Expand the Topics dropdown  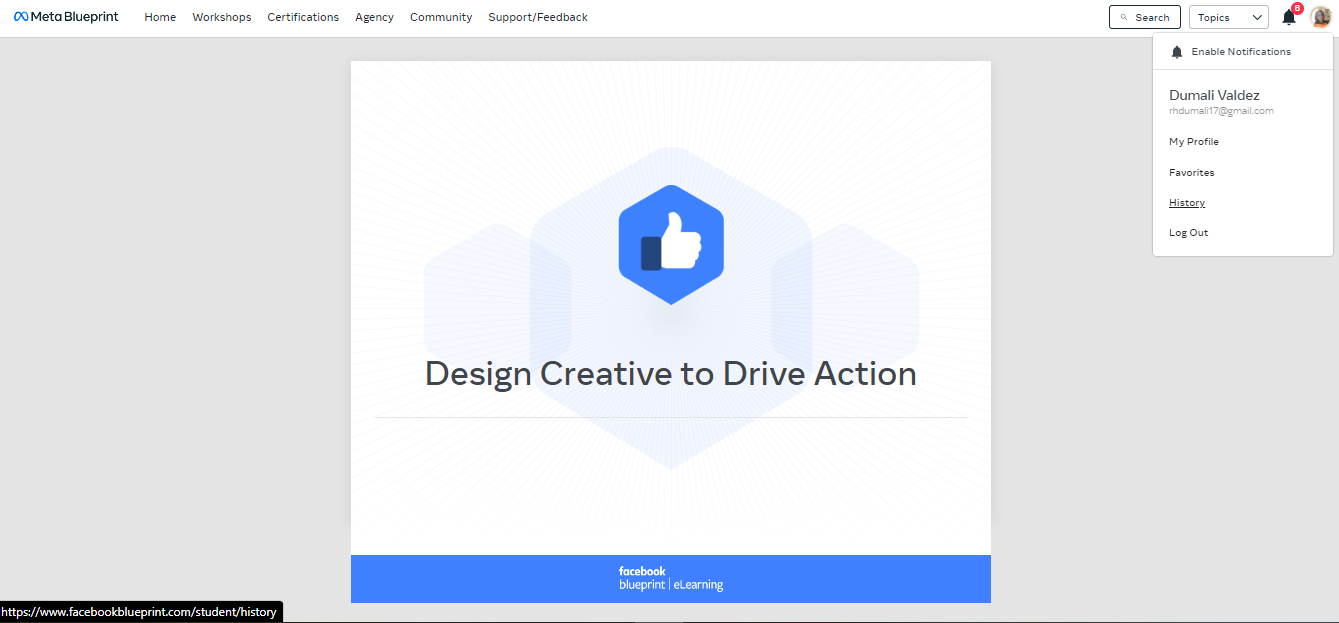click(1228, 17)
